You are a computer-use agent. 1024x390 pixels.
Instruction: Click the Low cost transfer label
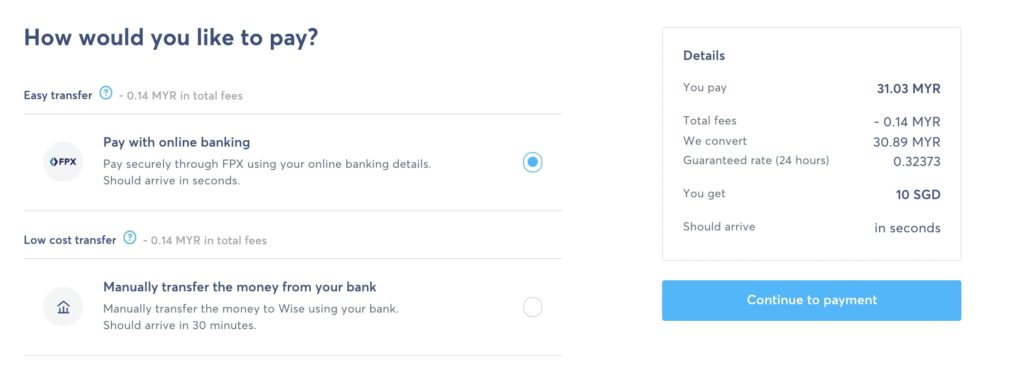click(x=70, y=240)
